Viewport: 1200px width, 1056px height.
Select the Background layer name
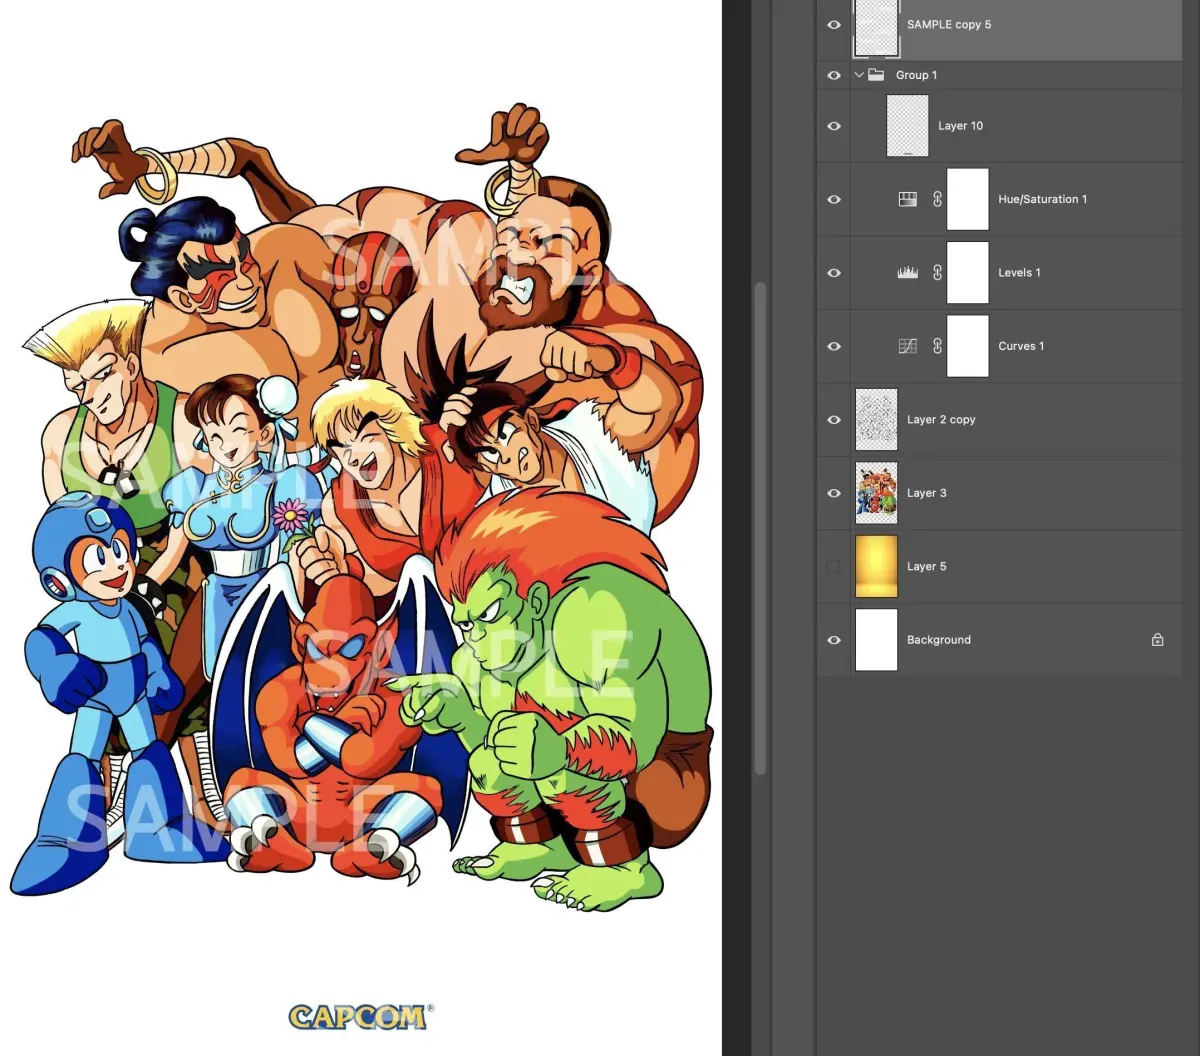coord(939,640)
